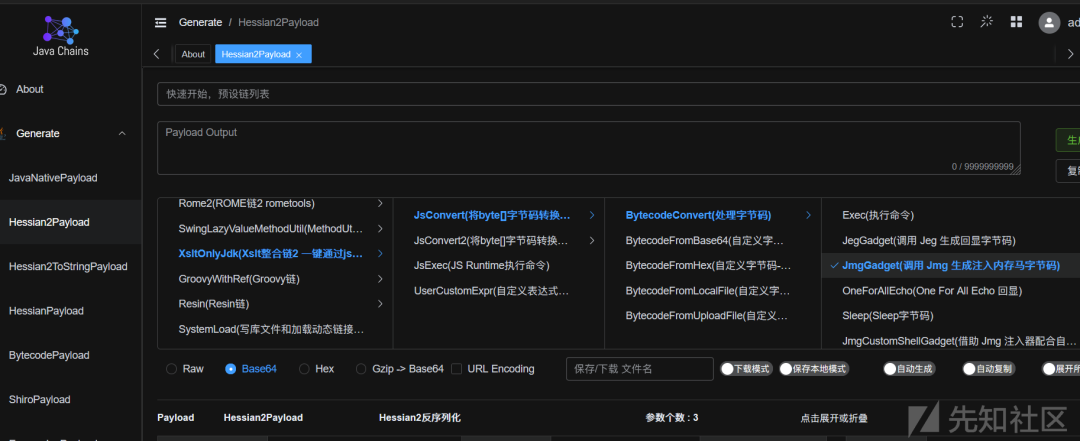
Task: Select the checked JmgGadget option
Action: pos(951,265)
